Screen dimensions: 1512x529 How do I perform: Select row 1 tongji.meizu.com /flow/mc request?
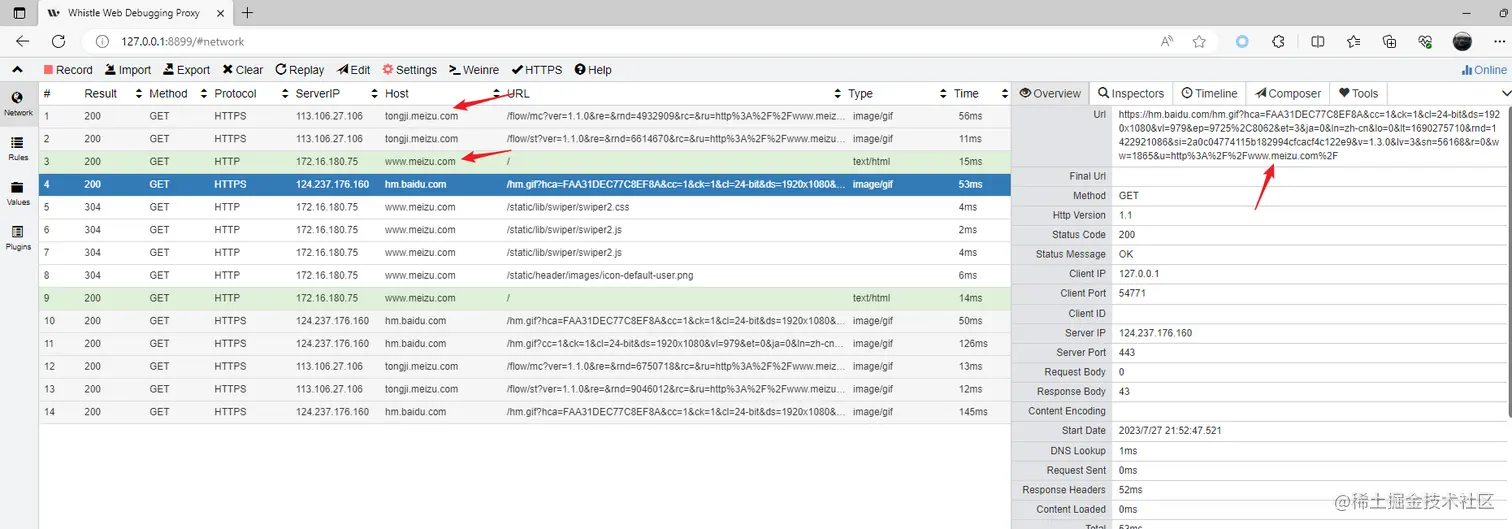click(x=525, y=116)
